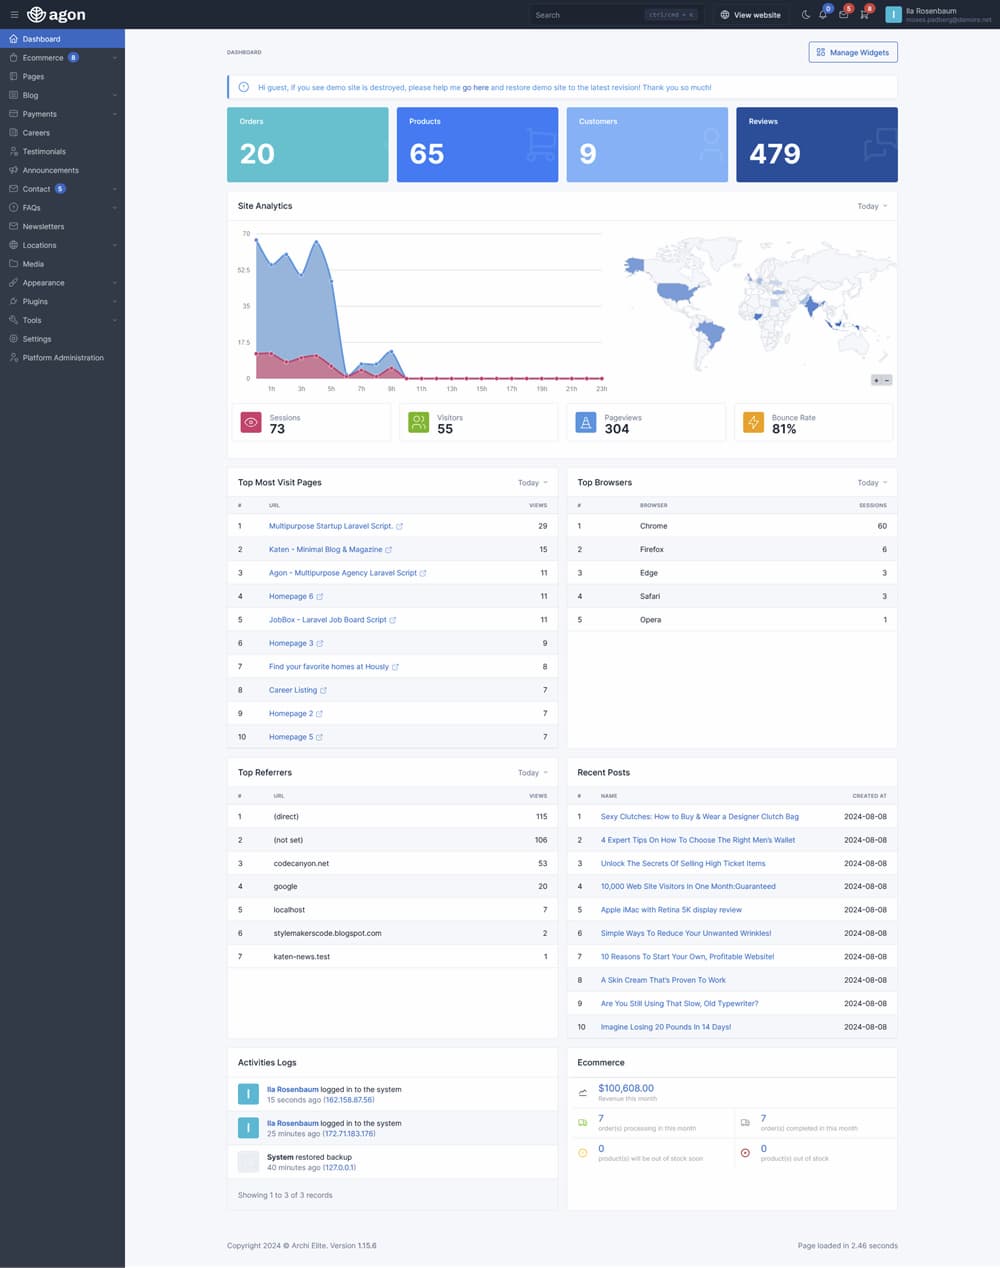Click the clock icon for soon out of stock
The image size is (1000, 1268).
click(x=583, y=1153)
